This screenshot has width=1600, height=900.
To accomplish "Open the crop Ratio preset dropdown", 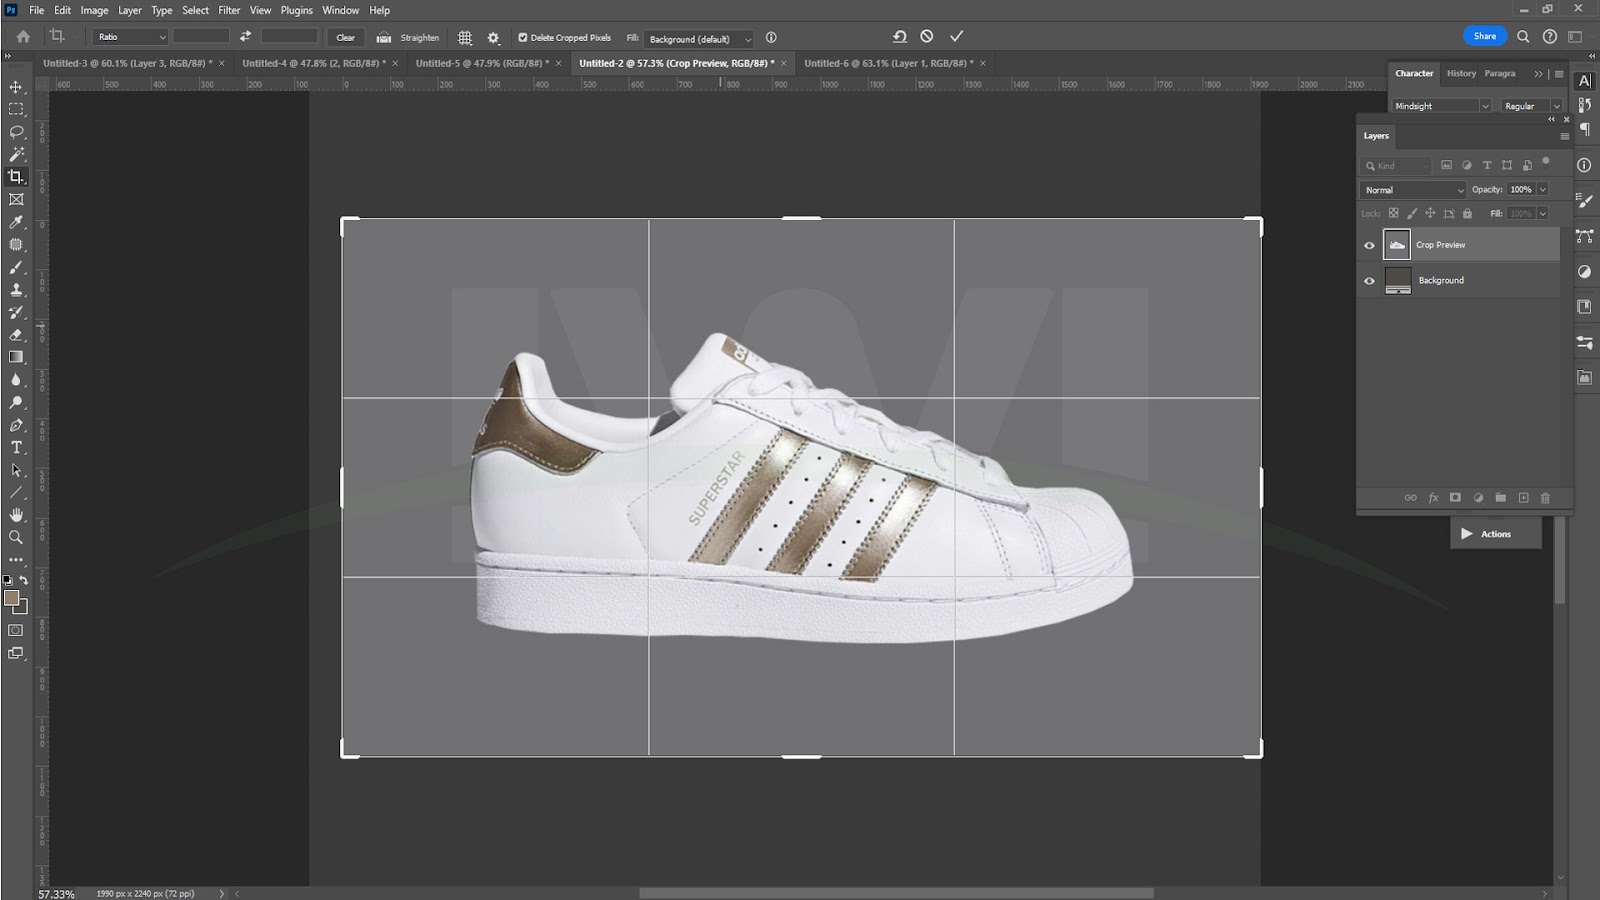I will tap(130, 37).
